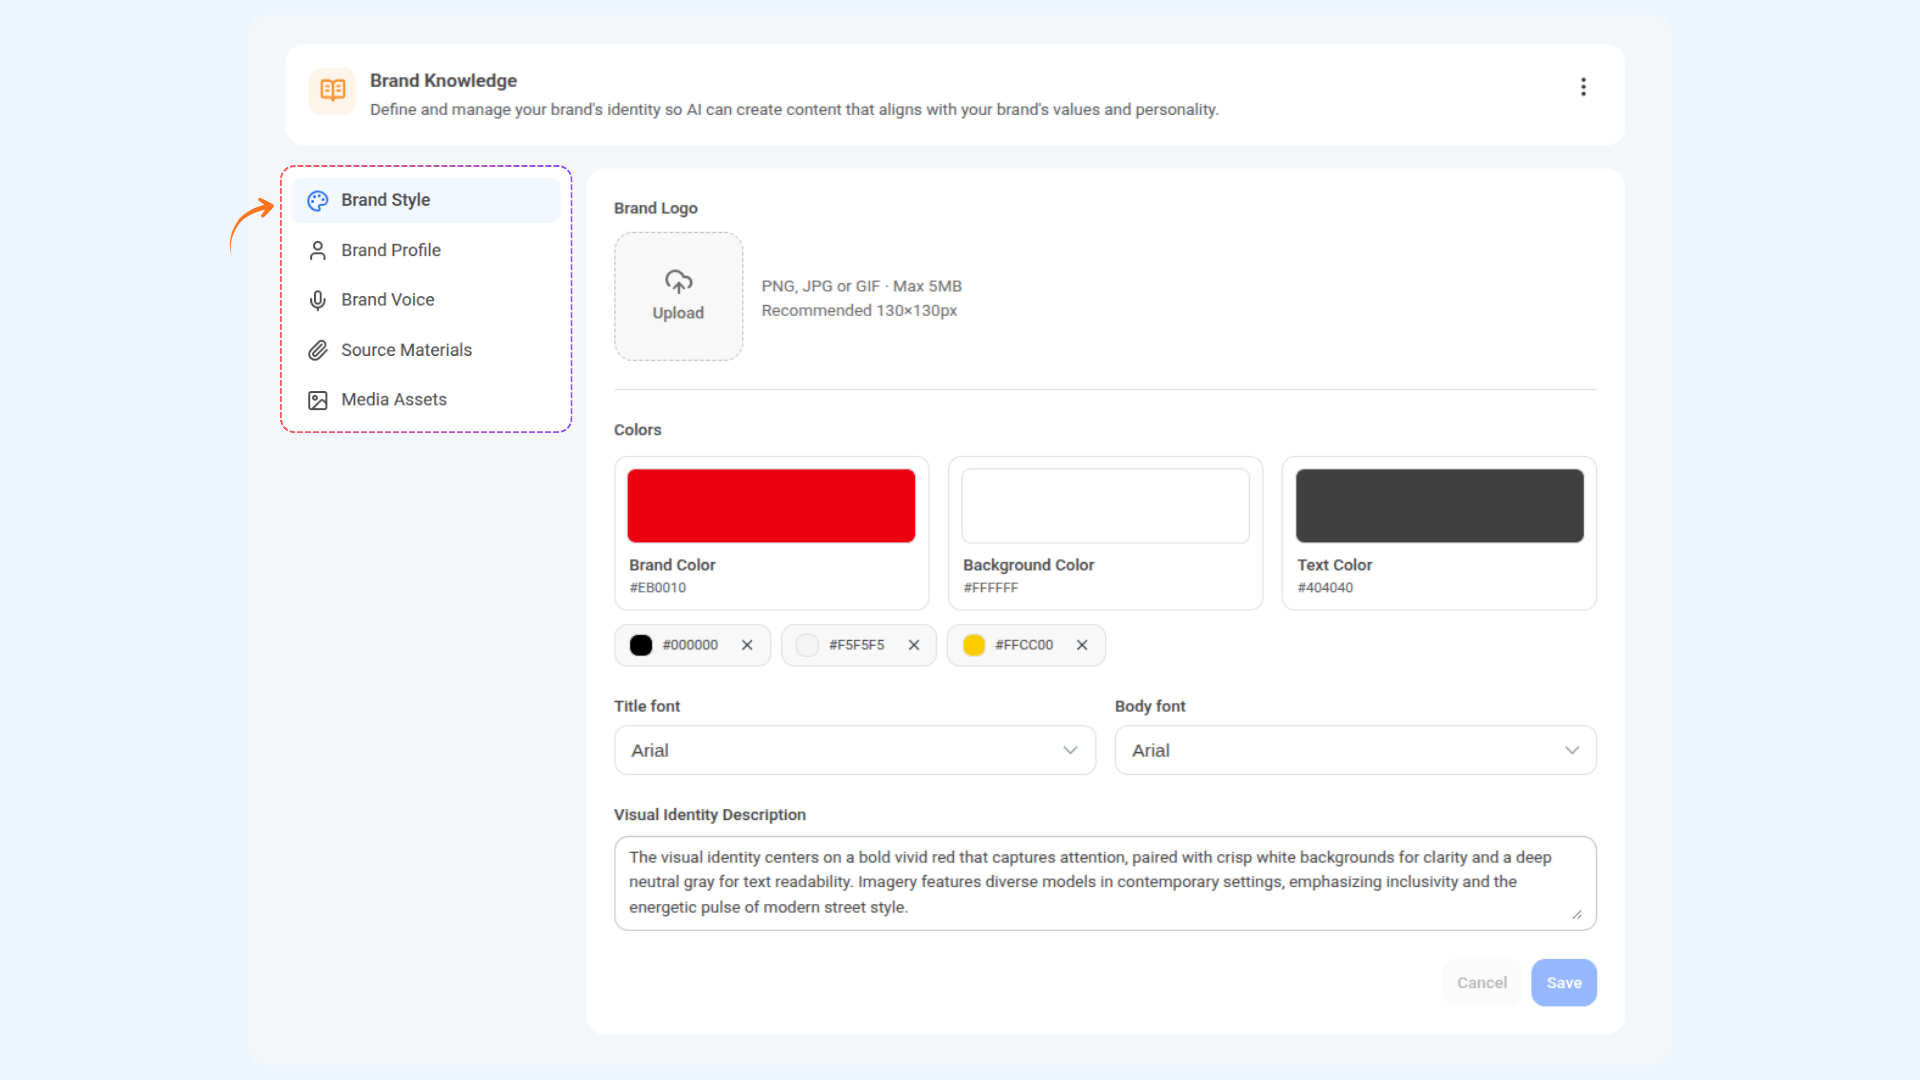Screen dimensions: 1920x1080
Task: Click the Text Color hex value #404040
Action: pyautogui.click(x=1325, y=588)
